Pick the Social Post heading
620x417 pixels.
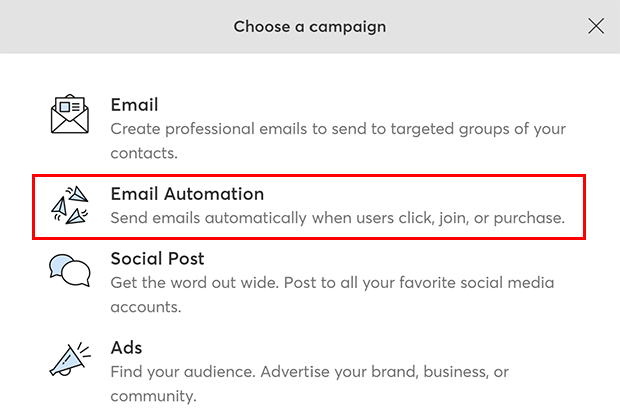(x=157, y=259)
